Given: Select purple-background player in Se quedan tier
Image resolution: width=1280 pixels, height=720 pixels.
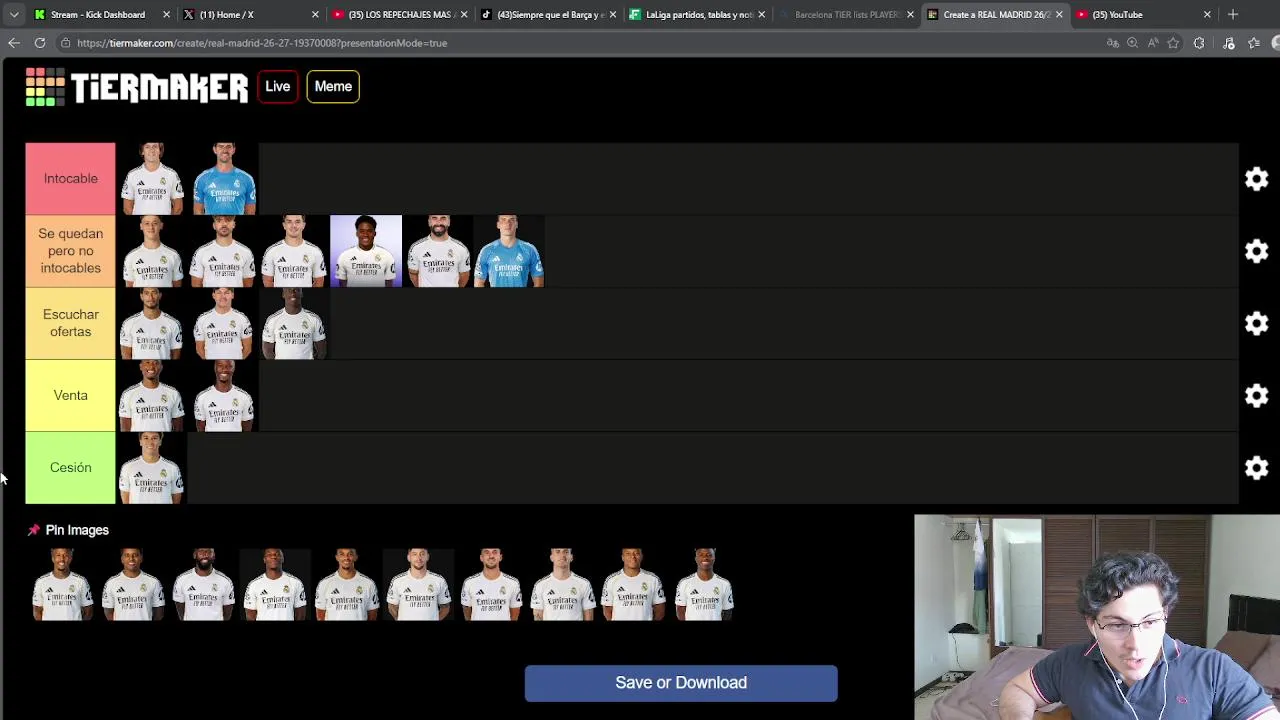Looking at the screenshot, I should tap(366, 251).
